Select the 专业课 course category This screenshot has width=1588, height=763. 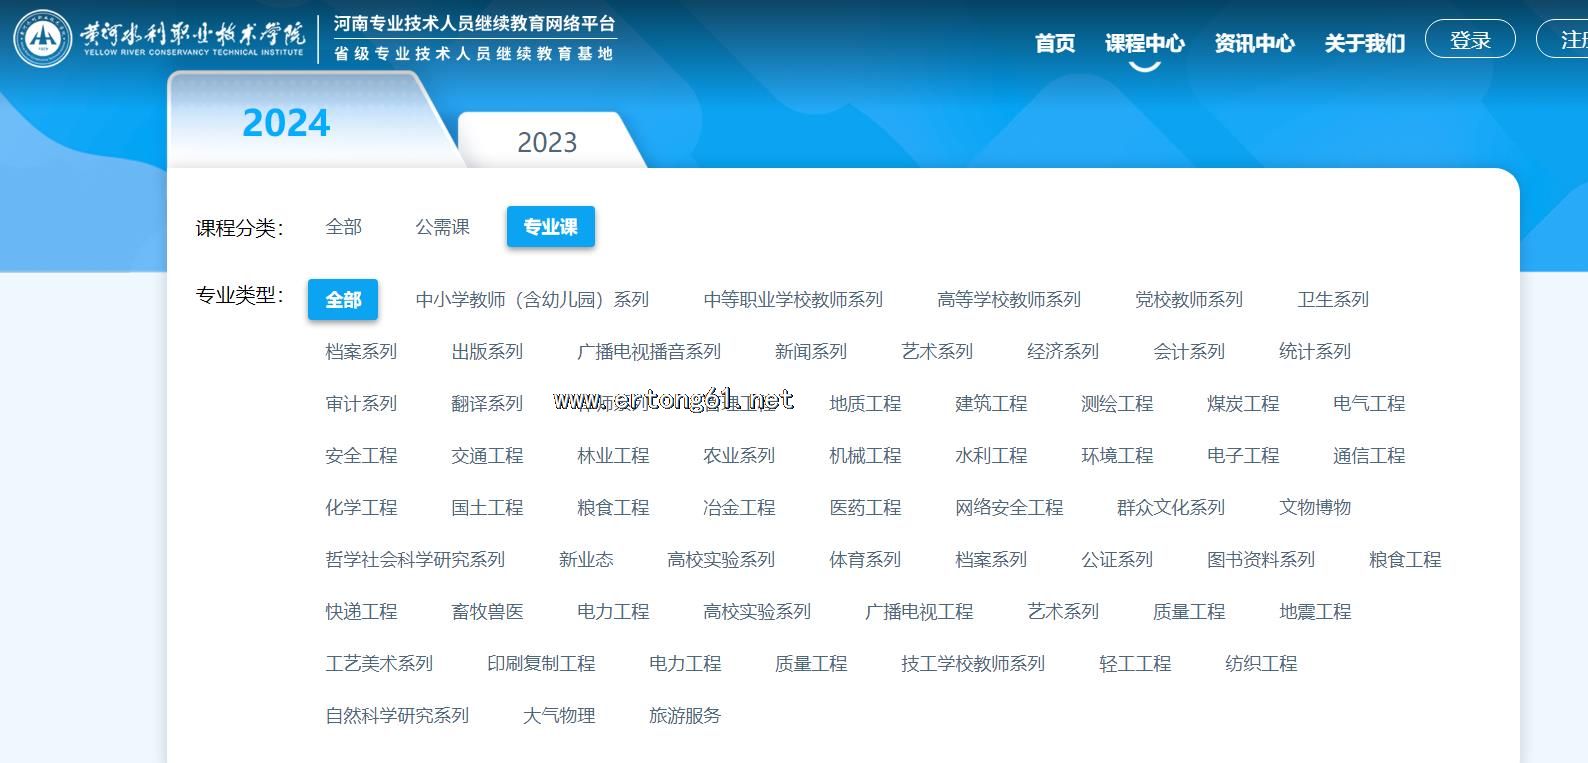click(550, 227)
